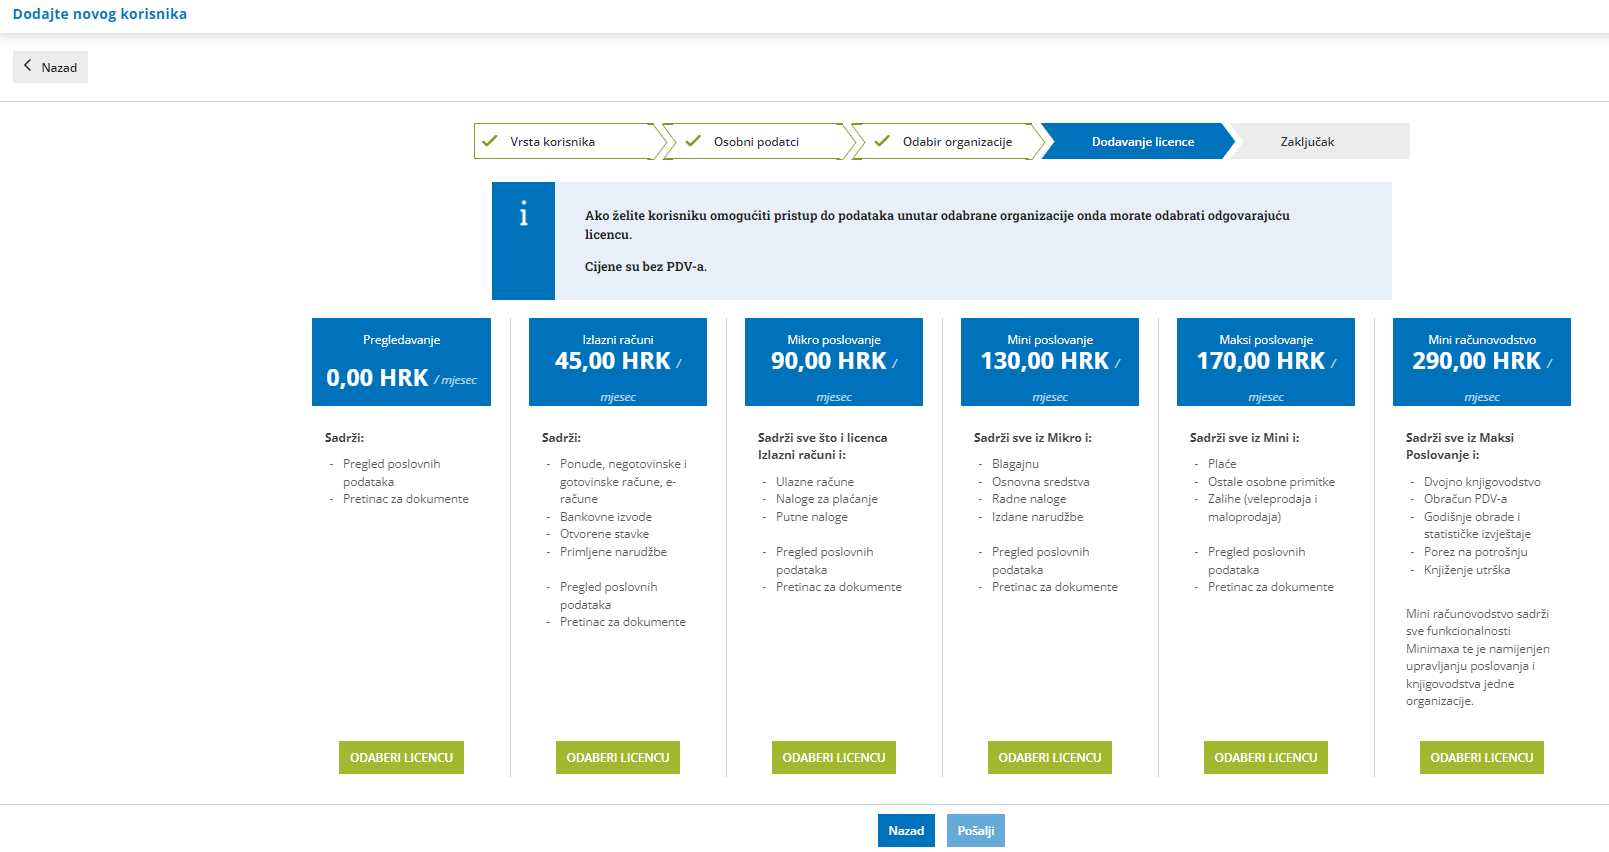Go to the Vrsta korisnika wizard step

tap(567, 141)
